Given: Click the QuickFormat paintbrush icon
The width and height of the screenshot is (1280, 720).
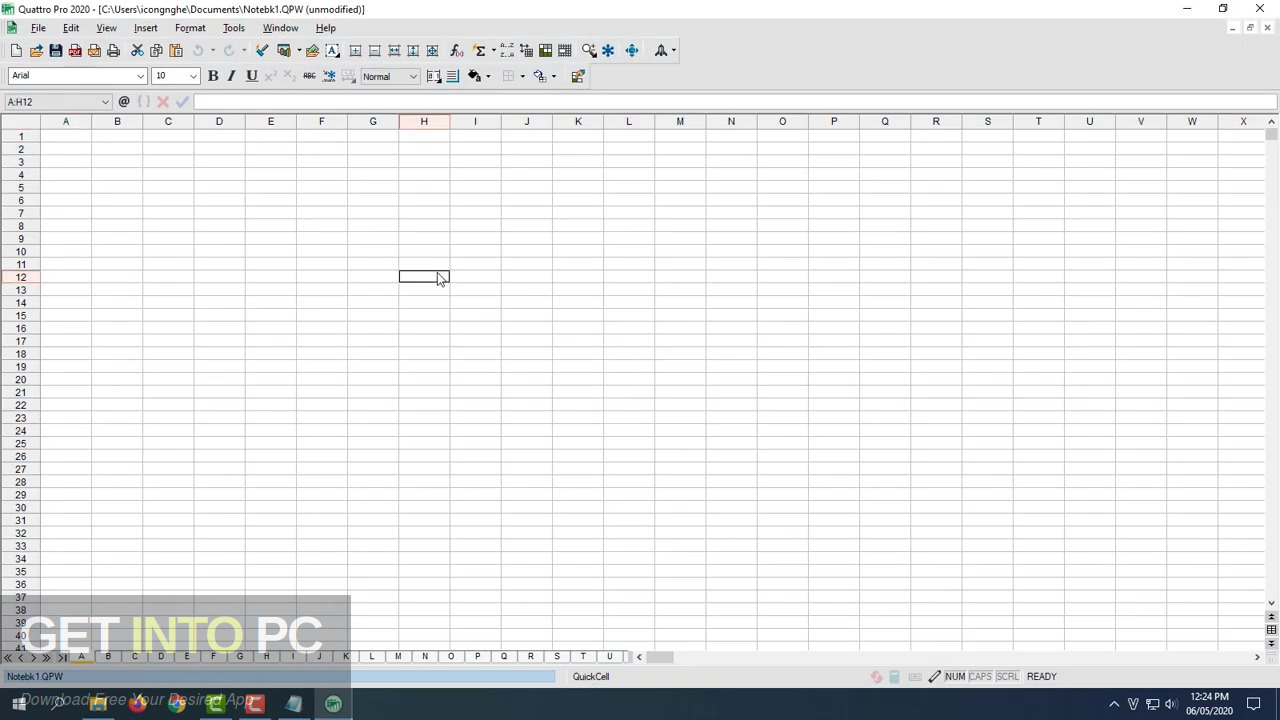Looking at the screenshot, I should [261, 51].
